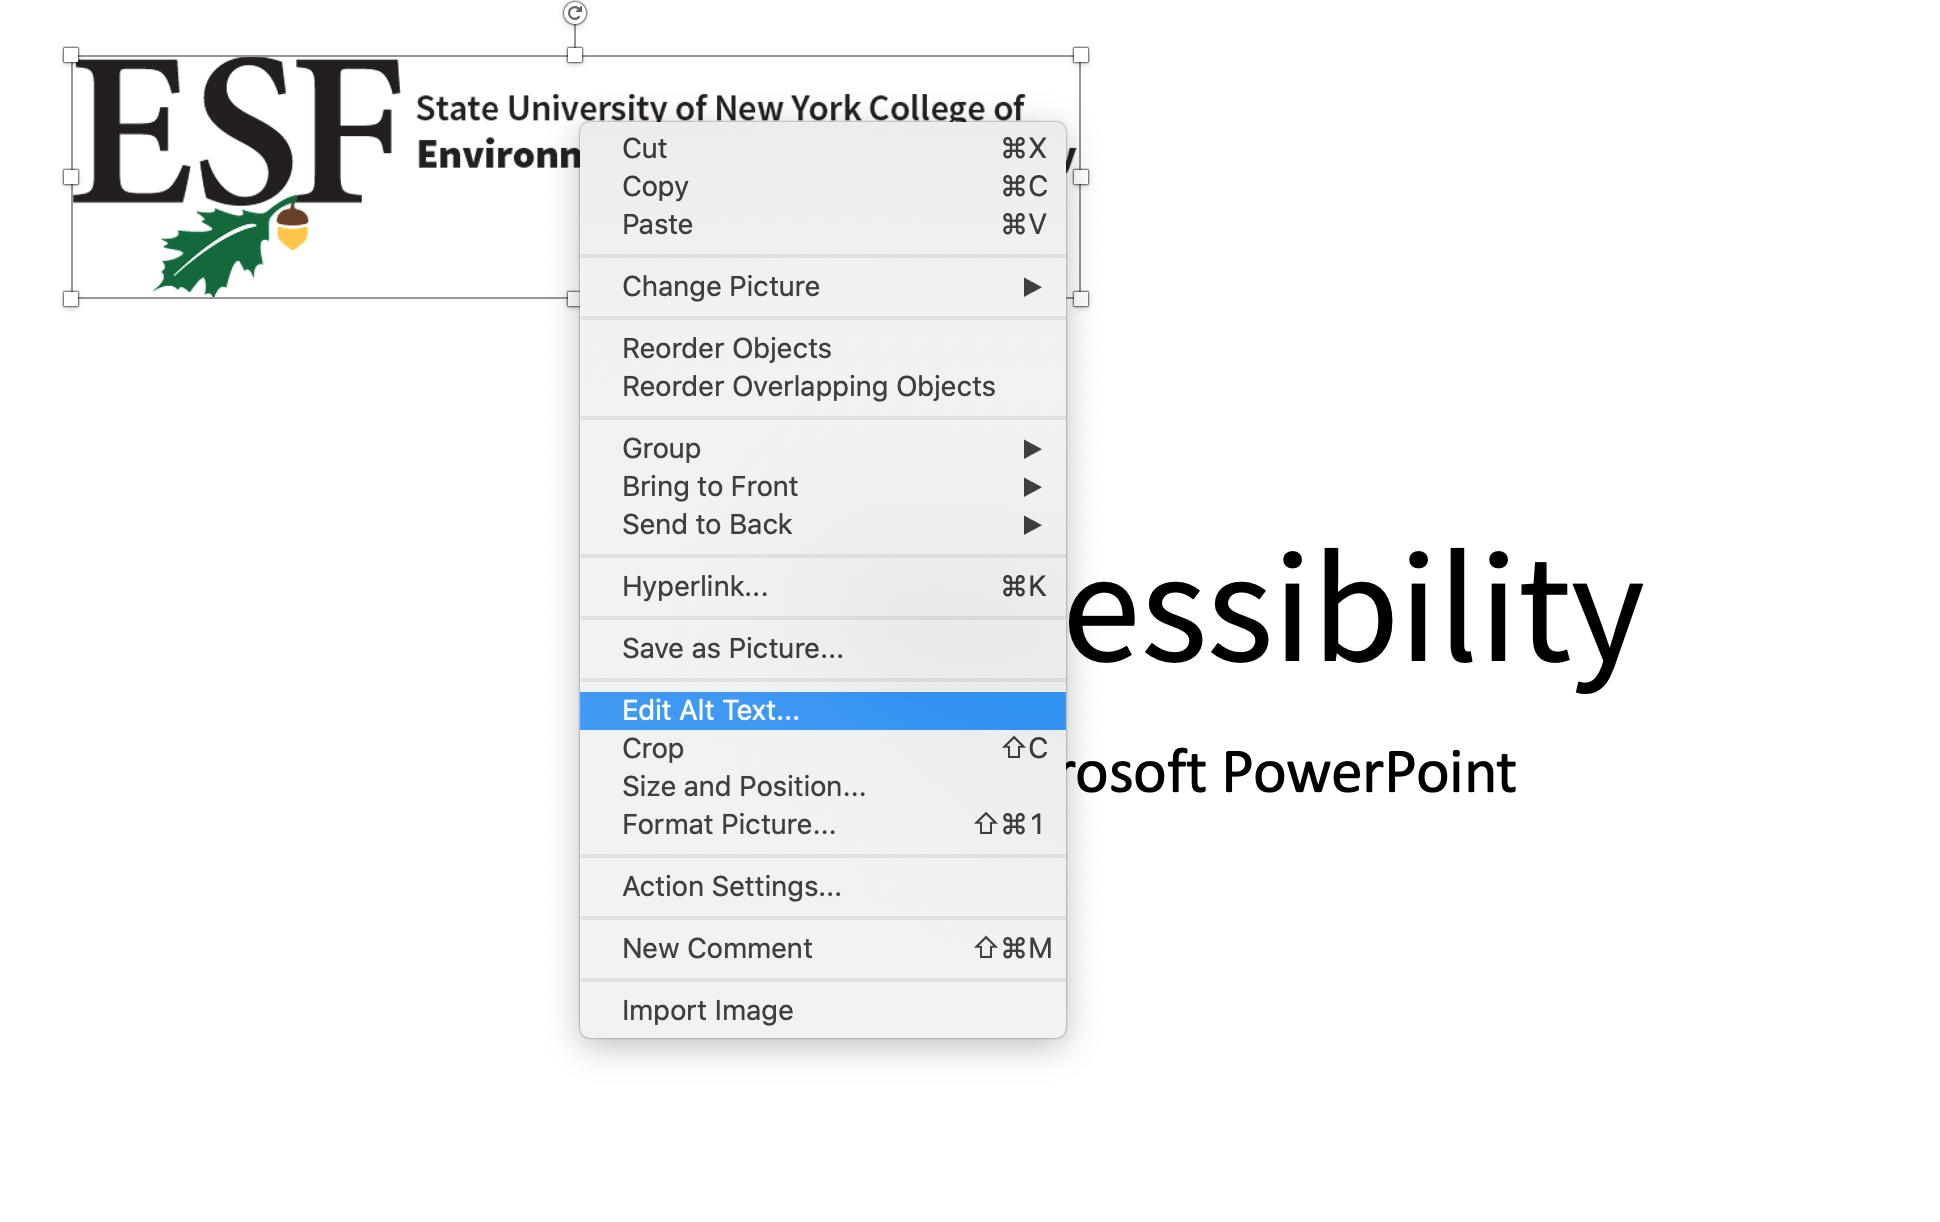Expand the Send to Back arrow
Viewport: 1940px width, 1222px height.
[x=1032, y=525]
